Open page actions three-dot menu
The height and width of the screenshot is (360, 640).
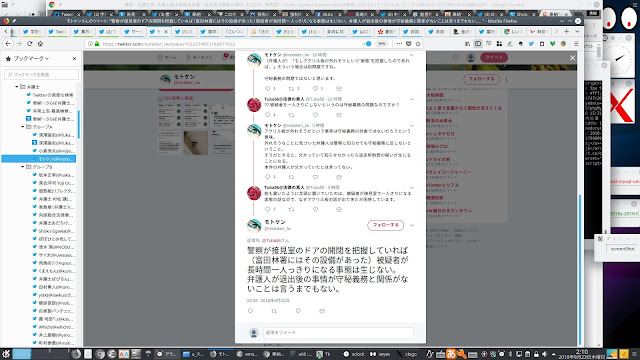pos(399,44)
